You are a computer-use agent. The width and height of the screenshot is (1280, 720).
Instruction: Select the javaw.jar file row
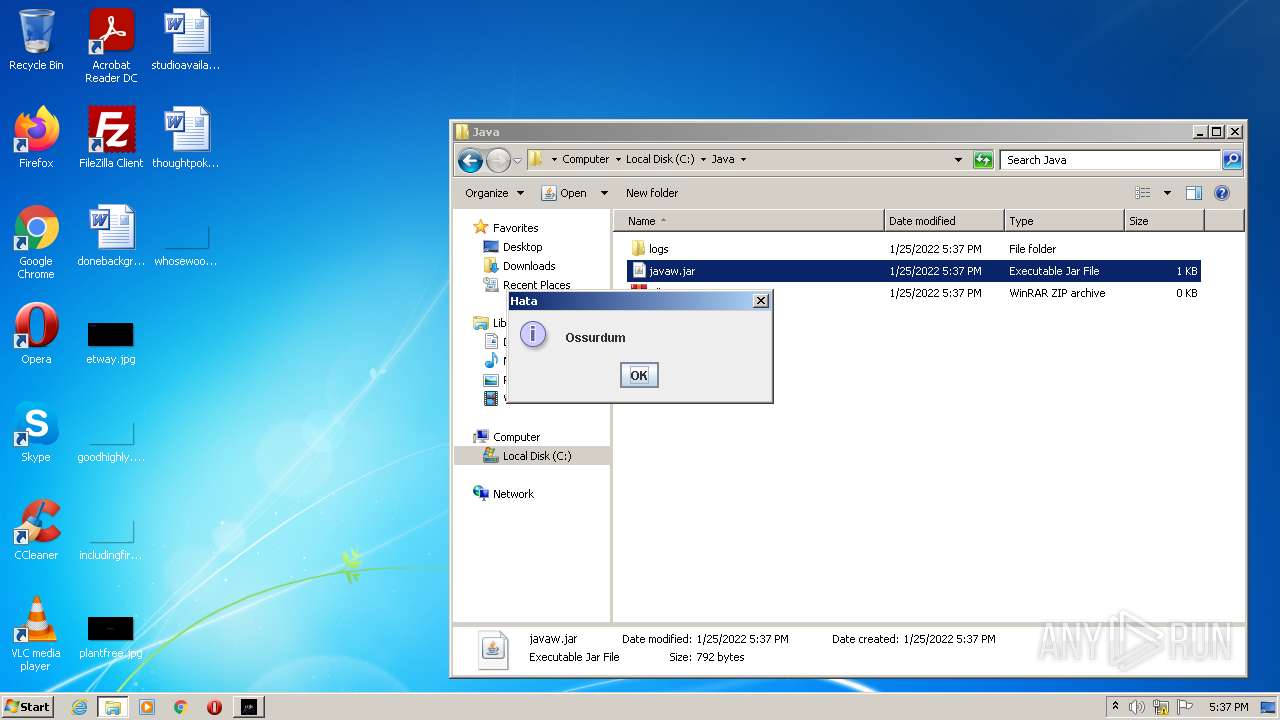(913, 271)
